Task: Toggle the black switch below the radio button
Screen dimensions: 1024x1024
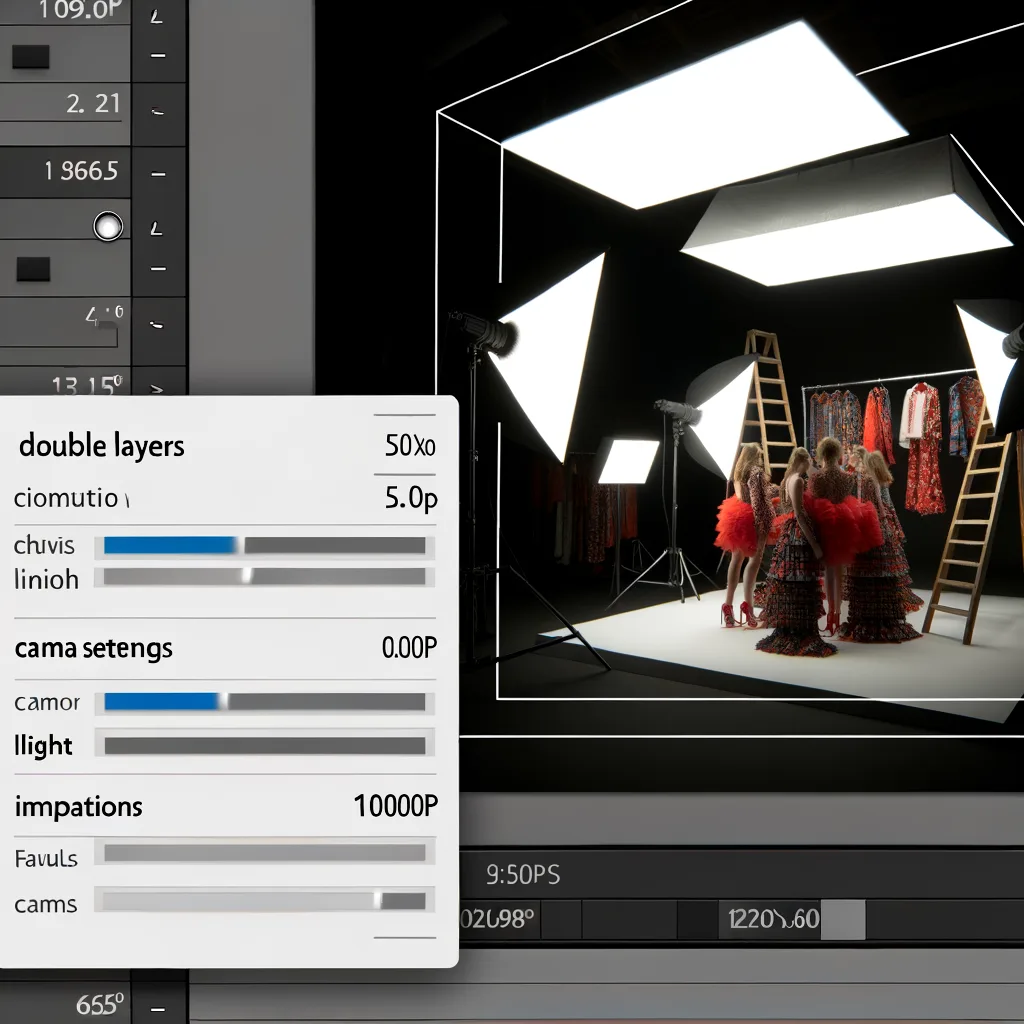Action: [33, 268]
